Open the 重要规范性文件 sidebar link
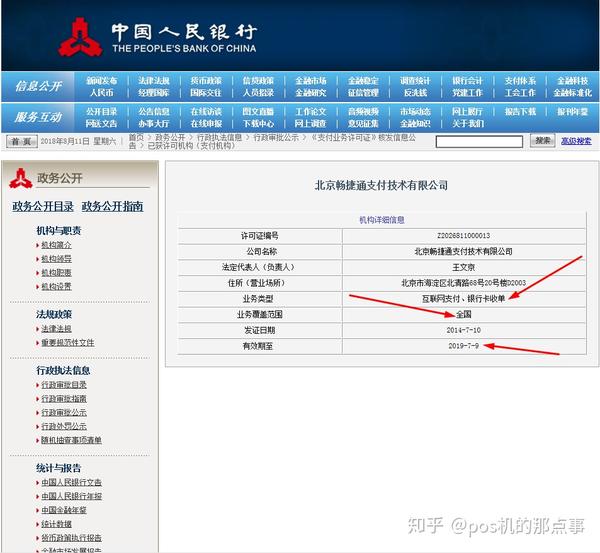This screenshot has height=553, width=600. [68, 343]
